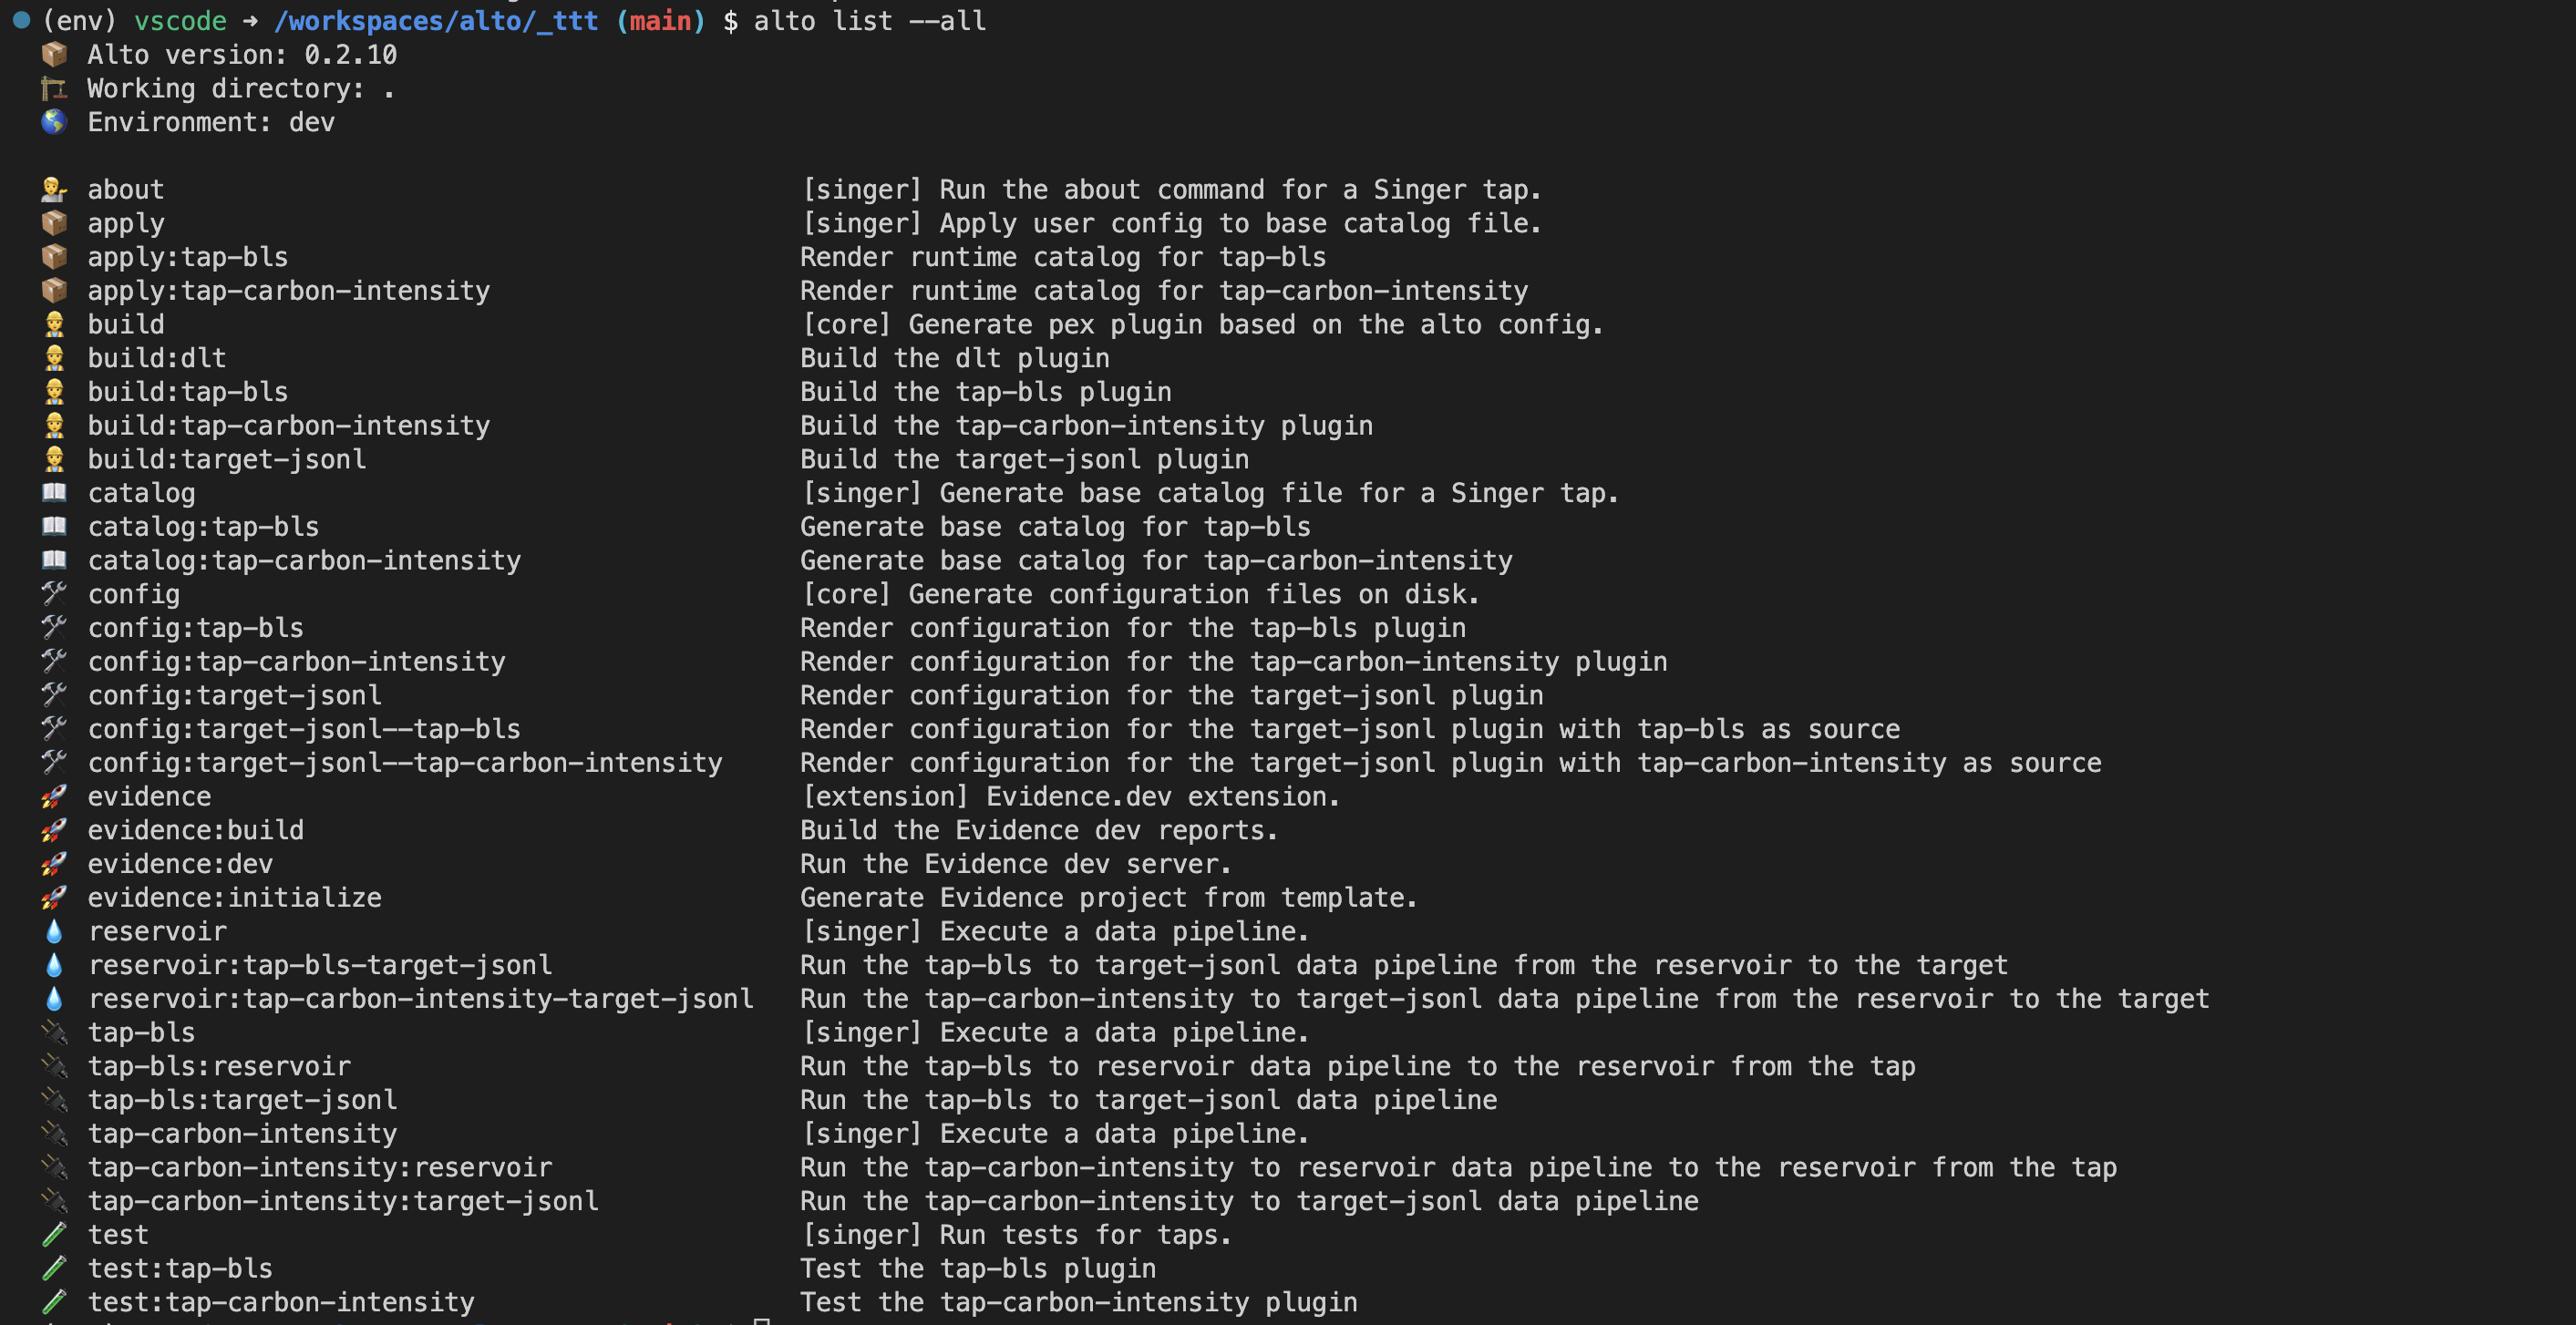The width and height of the screenshot is (2576, 1325).
Task: Select the config wrench icon next to 'config'
Action: point(52,591)
